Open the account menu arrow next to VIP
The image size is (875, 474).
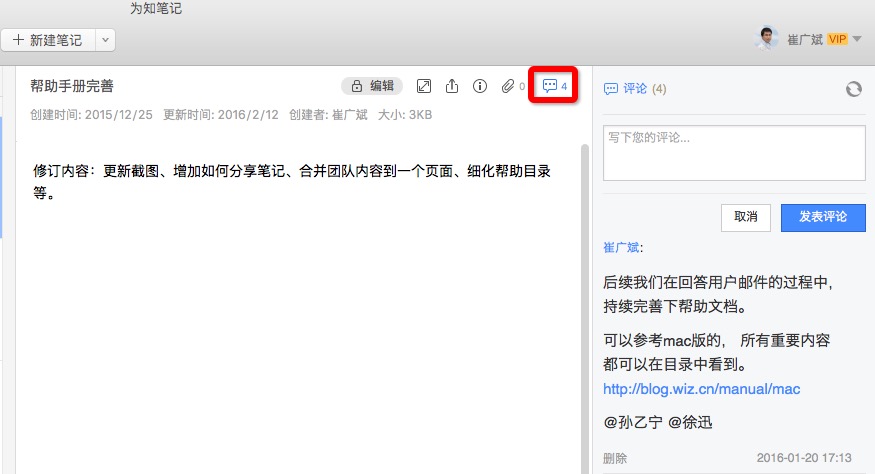point(857,39)
